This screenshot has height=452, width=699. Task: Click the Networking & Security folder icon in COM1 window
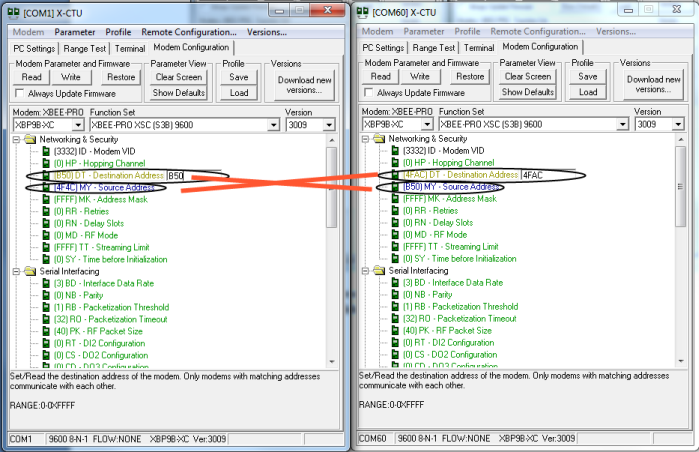pos(30,139)
